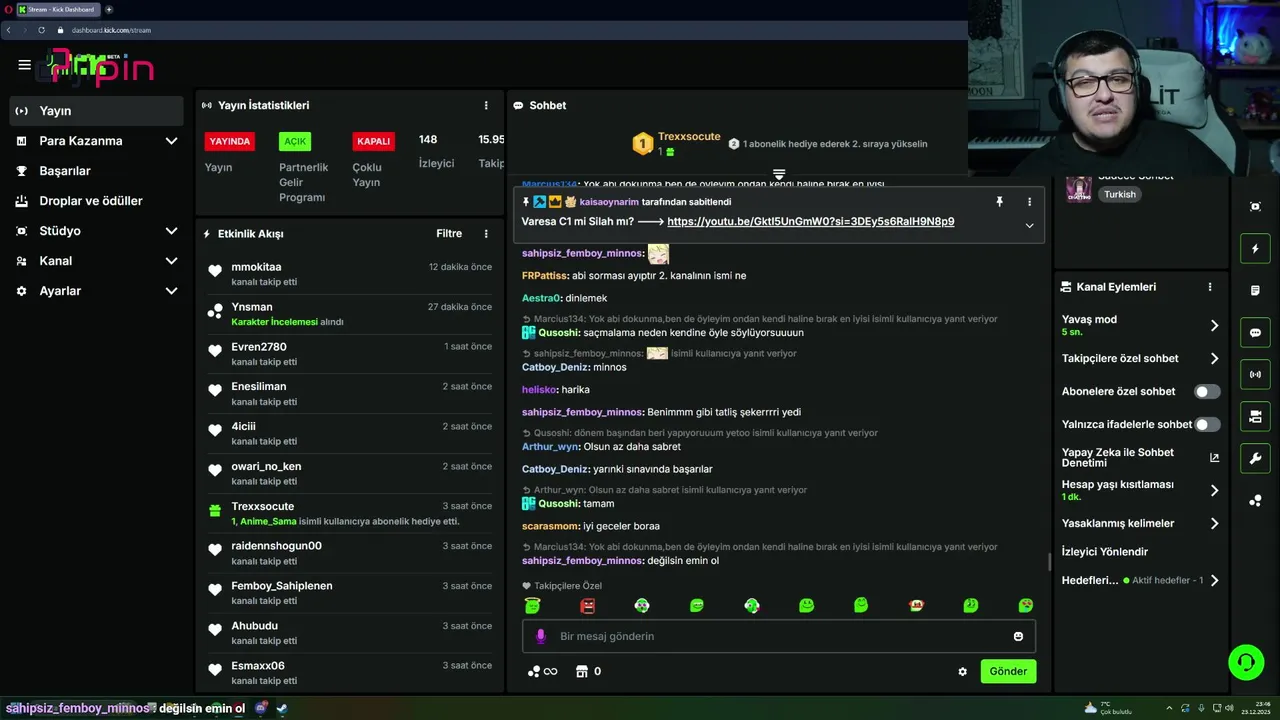Toggle channel actions panel icon
The height and width of the screenshot is (720, 1280).
click(1255, 417)
